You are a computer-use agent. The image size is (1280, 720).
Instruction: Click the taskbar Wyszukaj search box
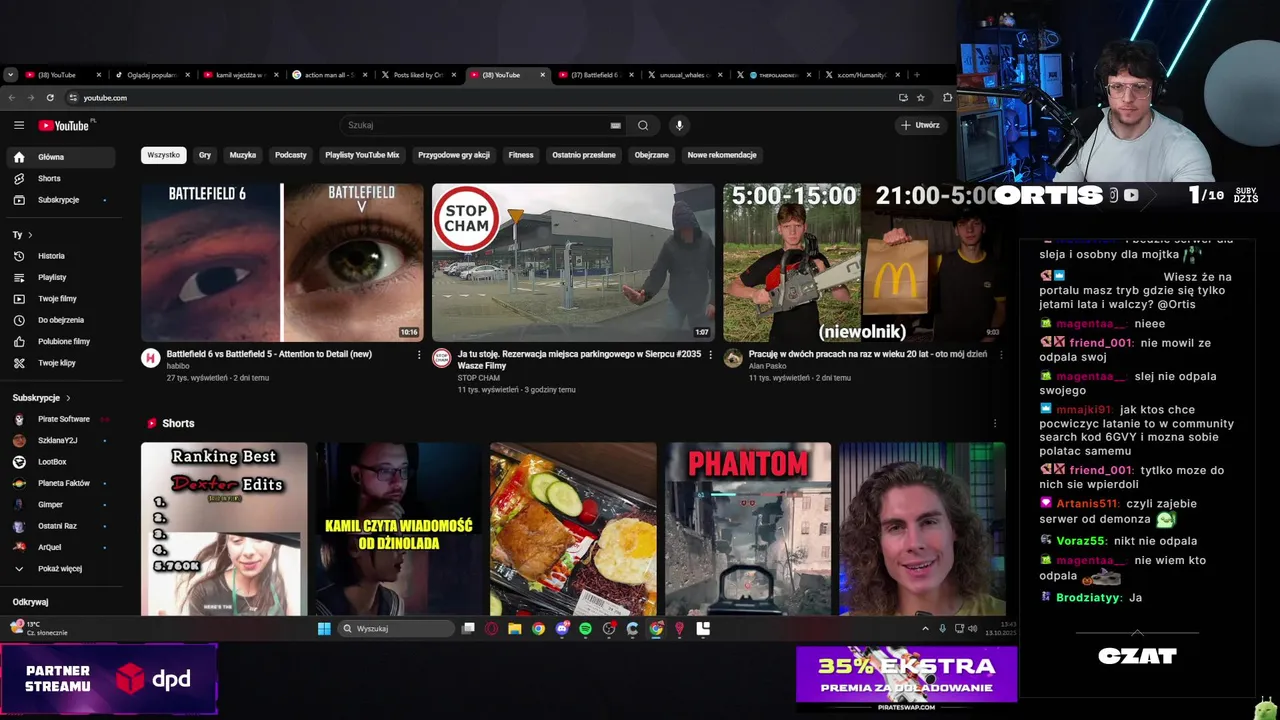(396, 629)
